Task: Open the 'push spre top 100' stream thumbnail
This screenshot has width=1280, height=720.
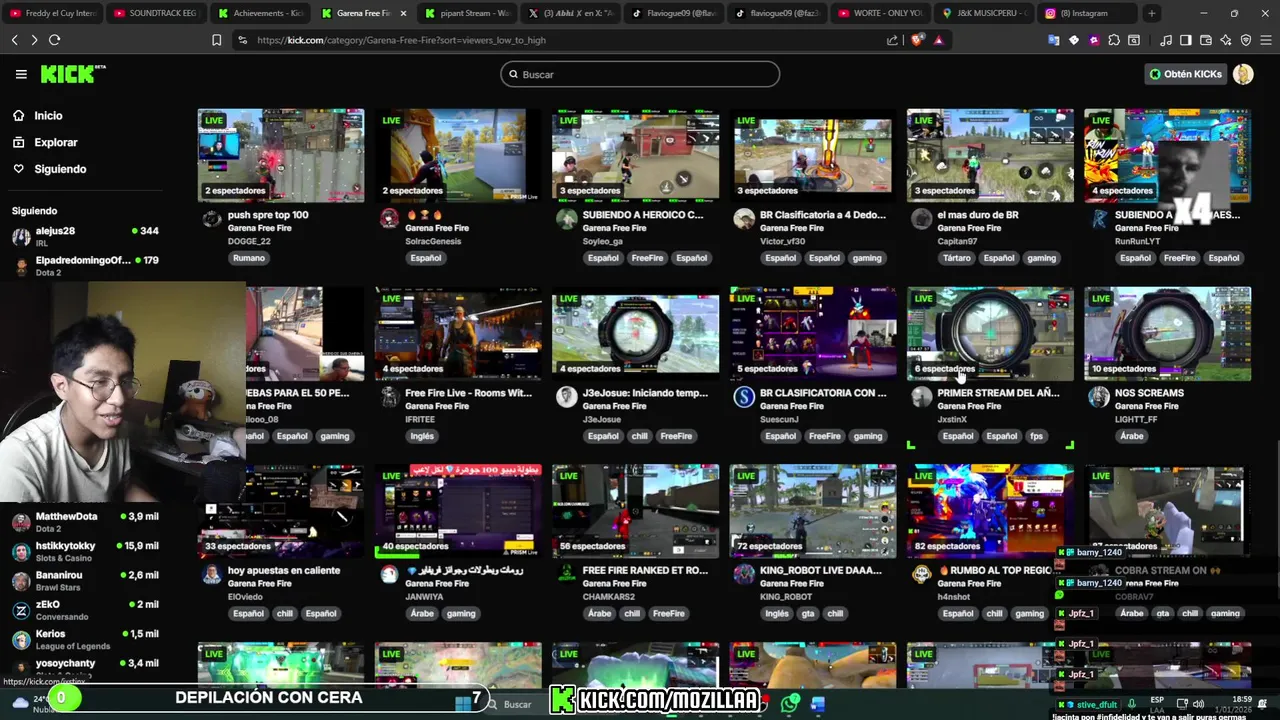Action: click(x=281, y=155)
